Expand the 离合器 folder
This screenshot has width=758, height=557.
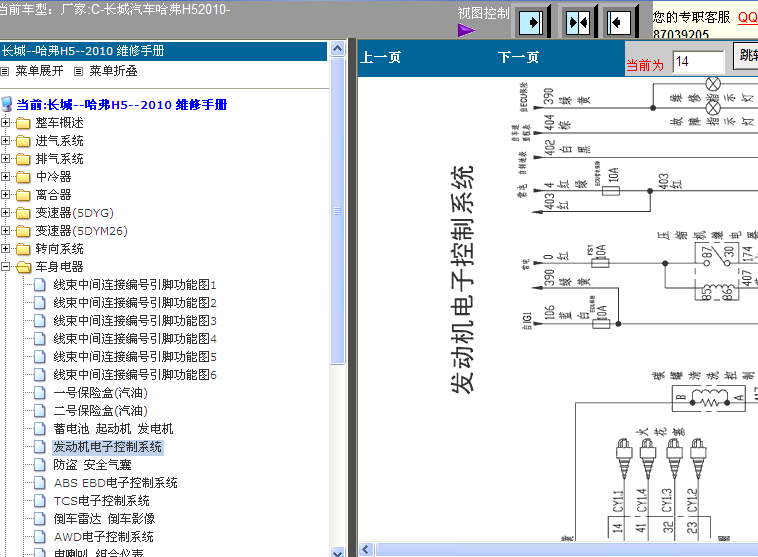tap(5, 194)
